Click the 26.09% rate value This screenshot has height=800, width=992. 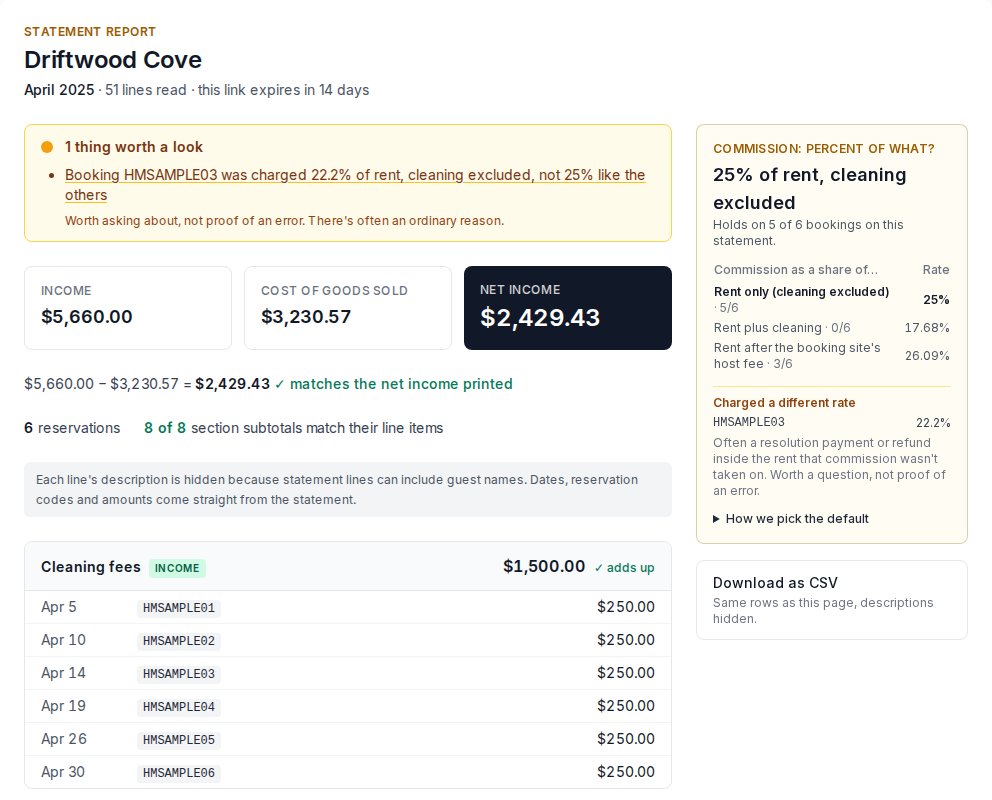927,355
